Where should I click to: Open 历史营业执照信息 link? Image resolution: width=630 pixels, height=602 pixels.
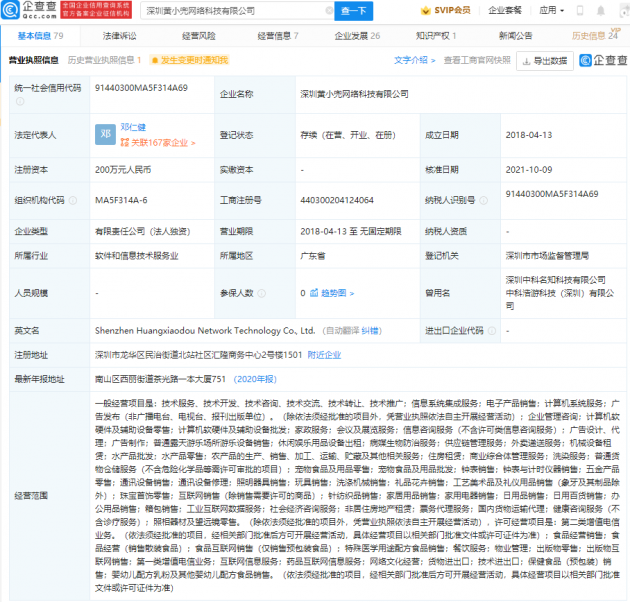(104, 60)
